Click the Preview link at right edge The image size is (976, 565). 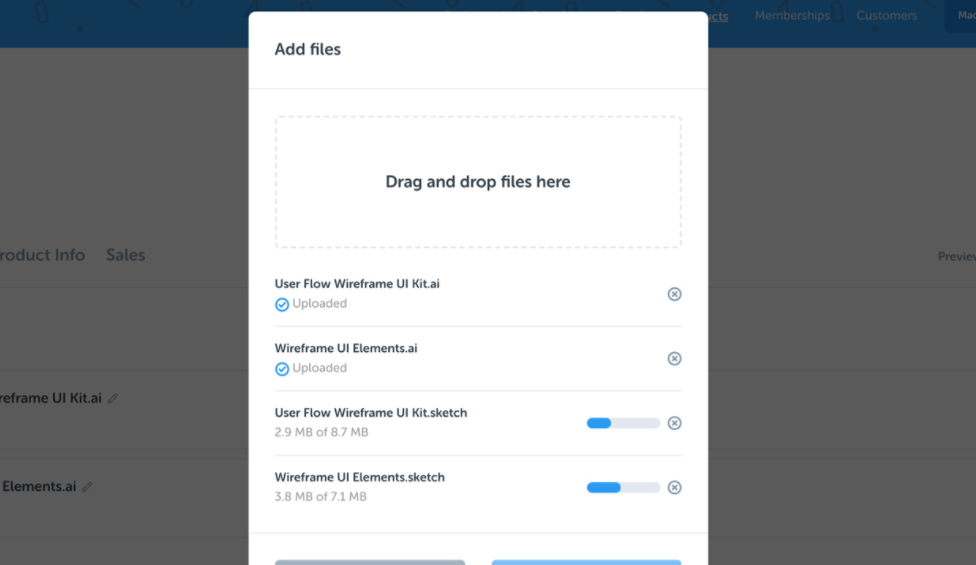click(957, 256)
